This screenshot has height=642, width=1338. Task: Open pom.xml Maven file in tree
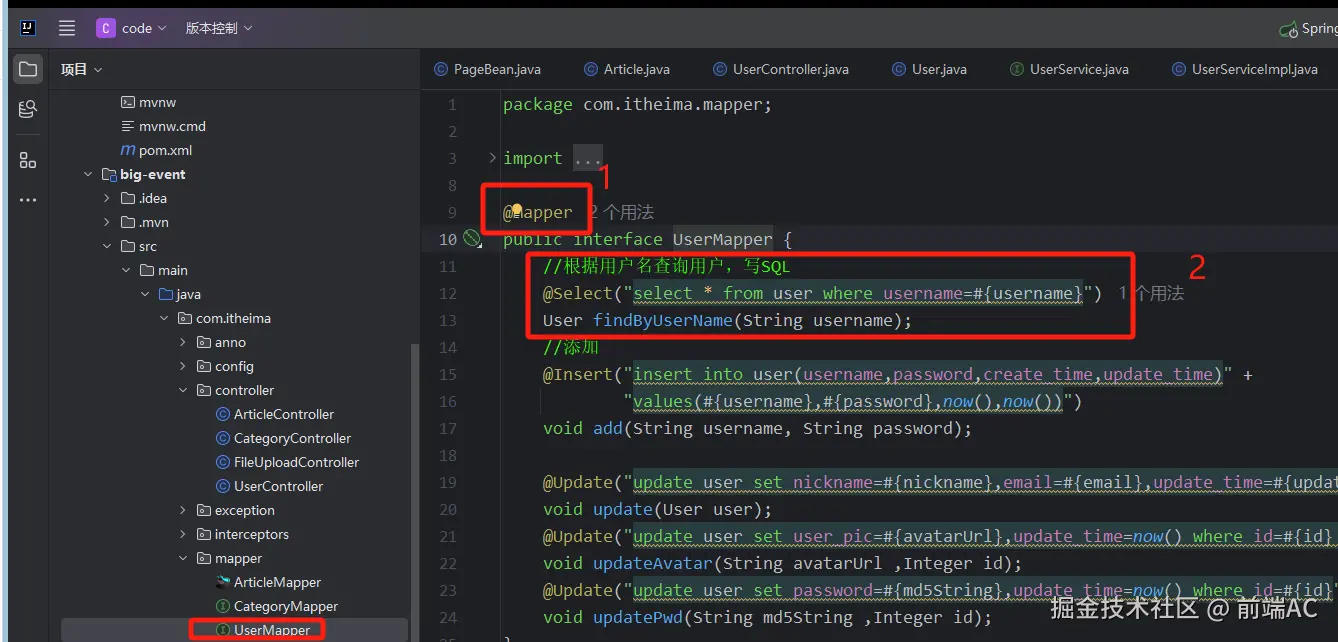pos(165,150)
